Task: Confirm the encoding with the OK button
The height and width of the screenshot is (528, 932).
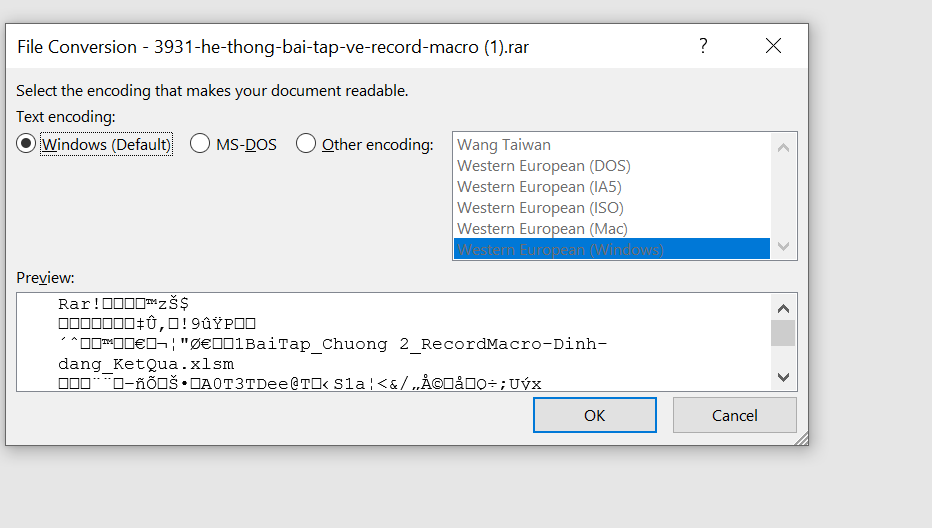Action: click(x=594, y=415)
